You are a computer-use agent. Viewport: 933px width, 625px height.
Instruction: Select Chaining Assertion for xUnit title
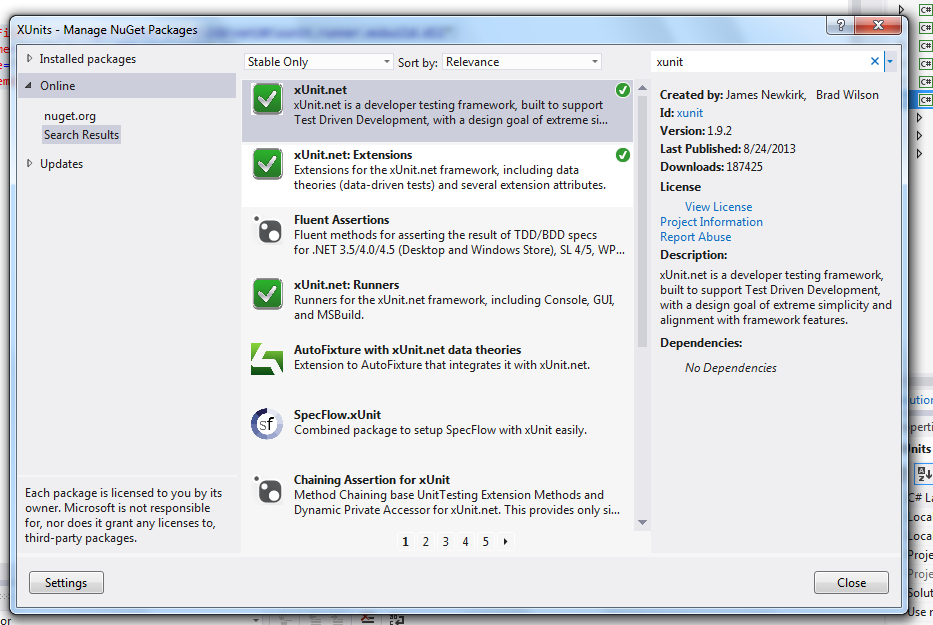372,480
